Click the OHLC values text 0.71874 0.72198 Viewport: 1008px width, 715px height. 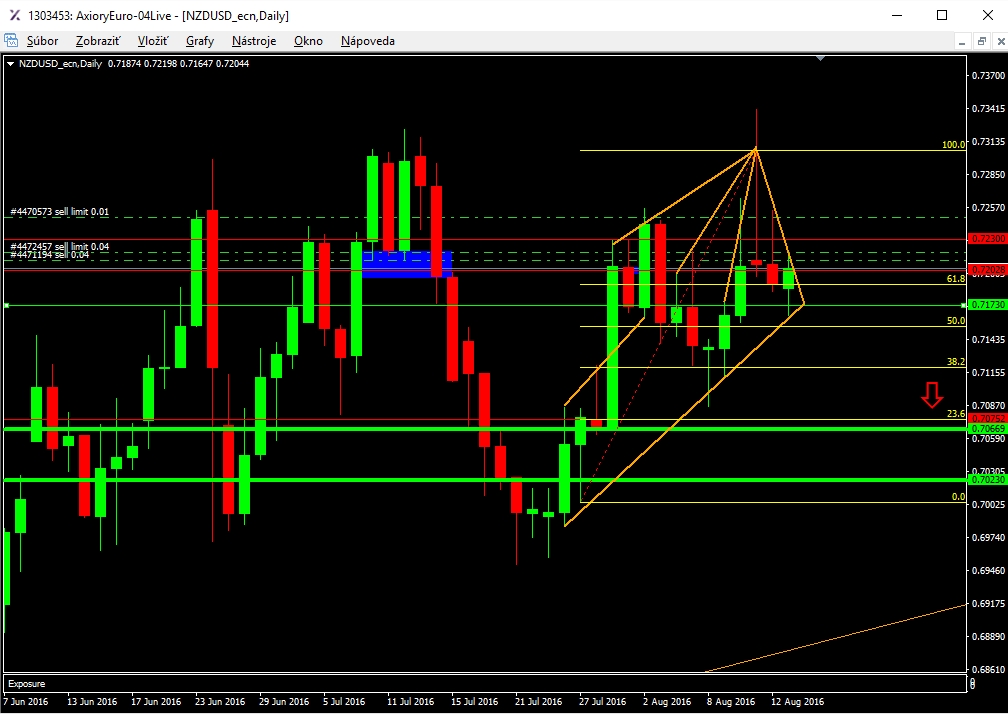(142, 64)
